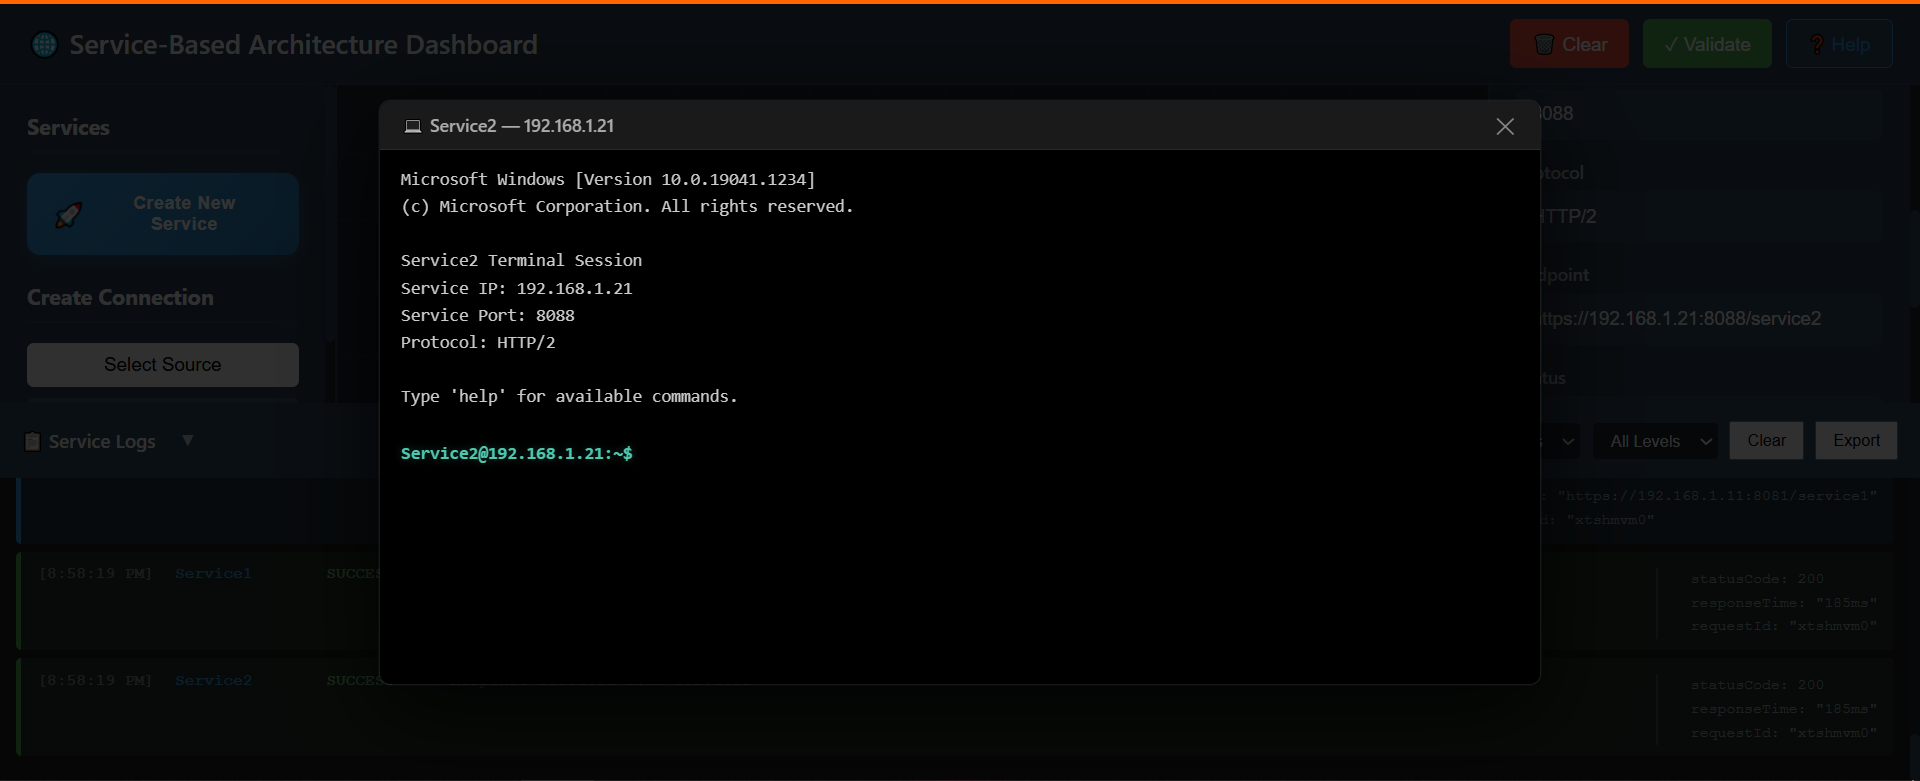The height and width of the screenshot is (781, 1920).
Task: Click the Service2 link in log entry
Action: (x=213, y=680)
